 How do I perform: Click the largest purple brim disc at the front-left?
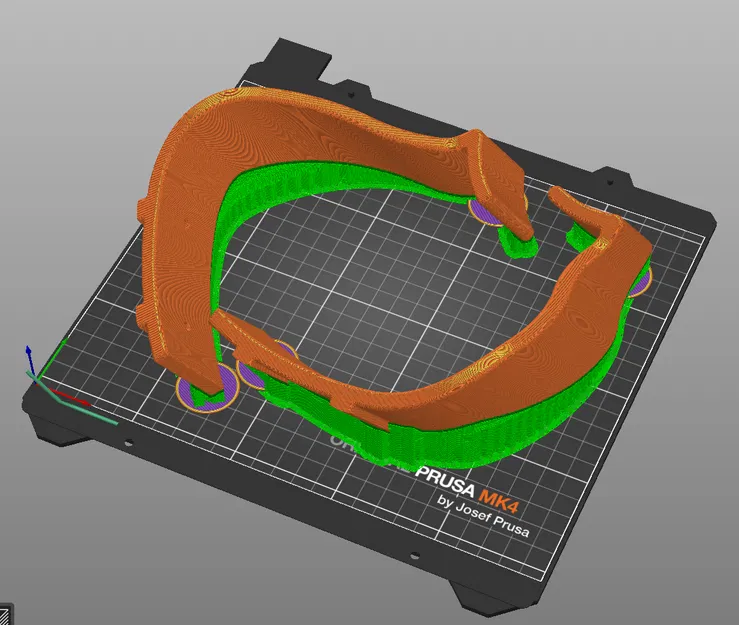click(x=207, y=388)
